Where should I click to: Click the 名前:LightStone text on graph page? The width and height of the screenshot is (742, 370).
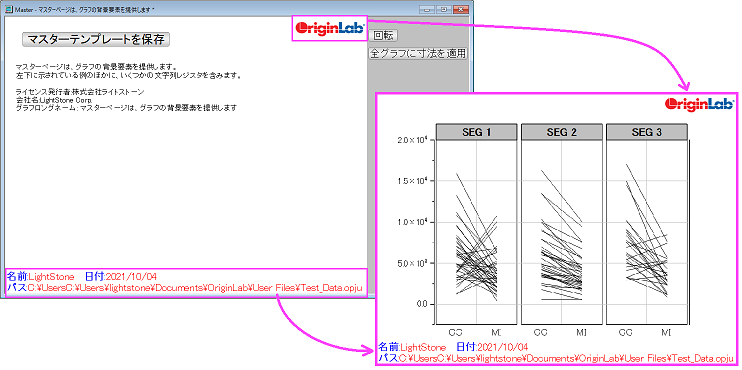[412, 347]
